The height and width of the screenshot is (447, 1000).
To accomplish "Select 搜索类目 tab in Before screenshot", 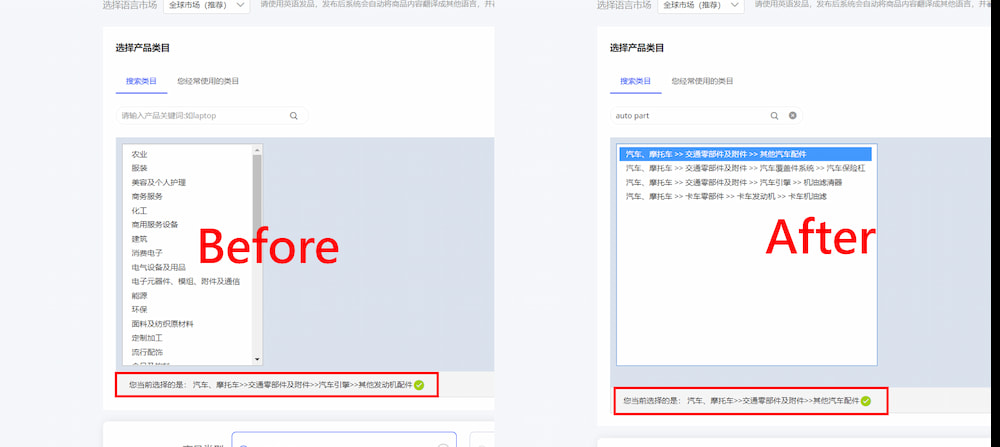I will tap(142, 82).
